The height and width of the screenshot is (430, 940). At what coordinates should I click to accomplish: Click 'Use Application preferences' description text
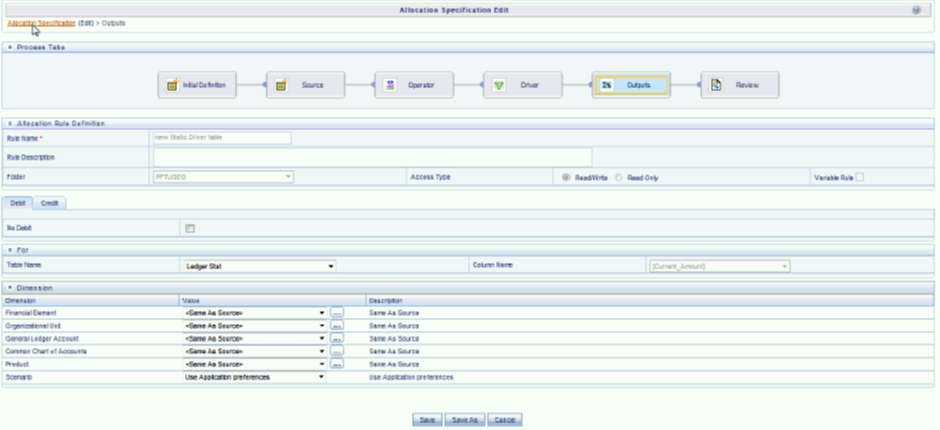coord(411,377)
